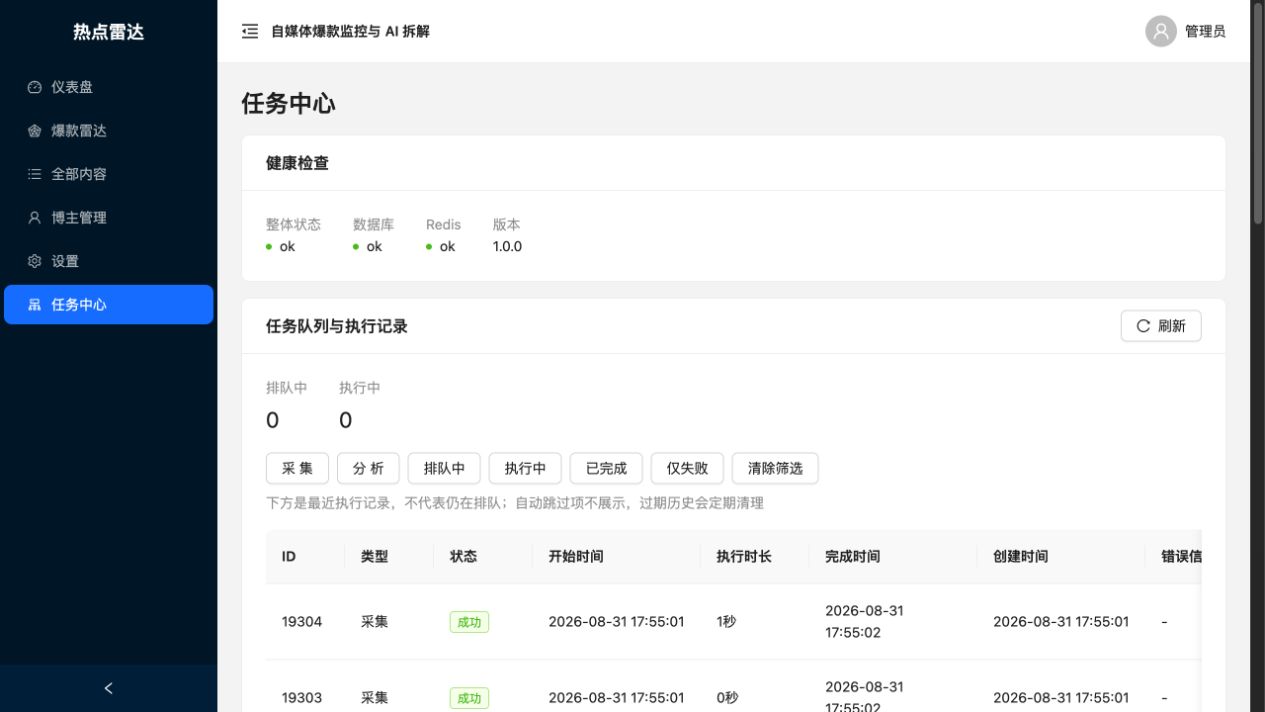Show only 执行中 tasks
The height and width of the screenshot is (712, 1265).
click(525, 468)
